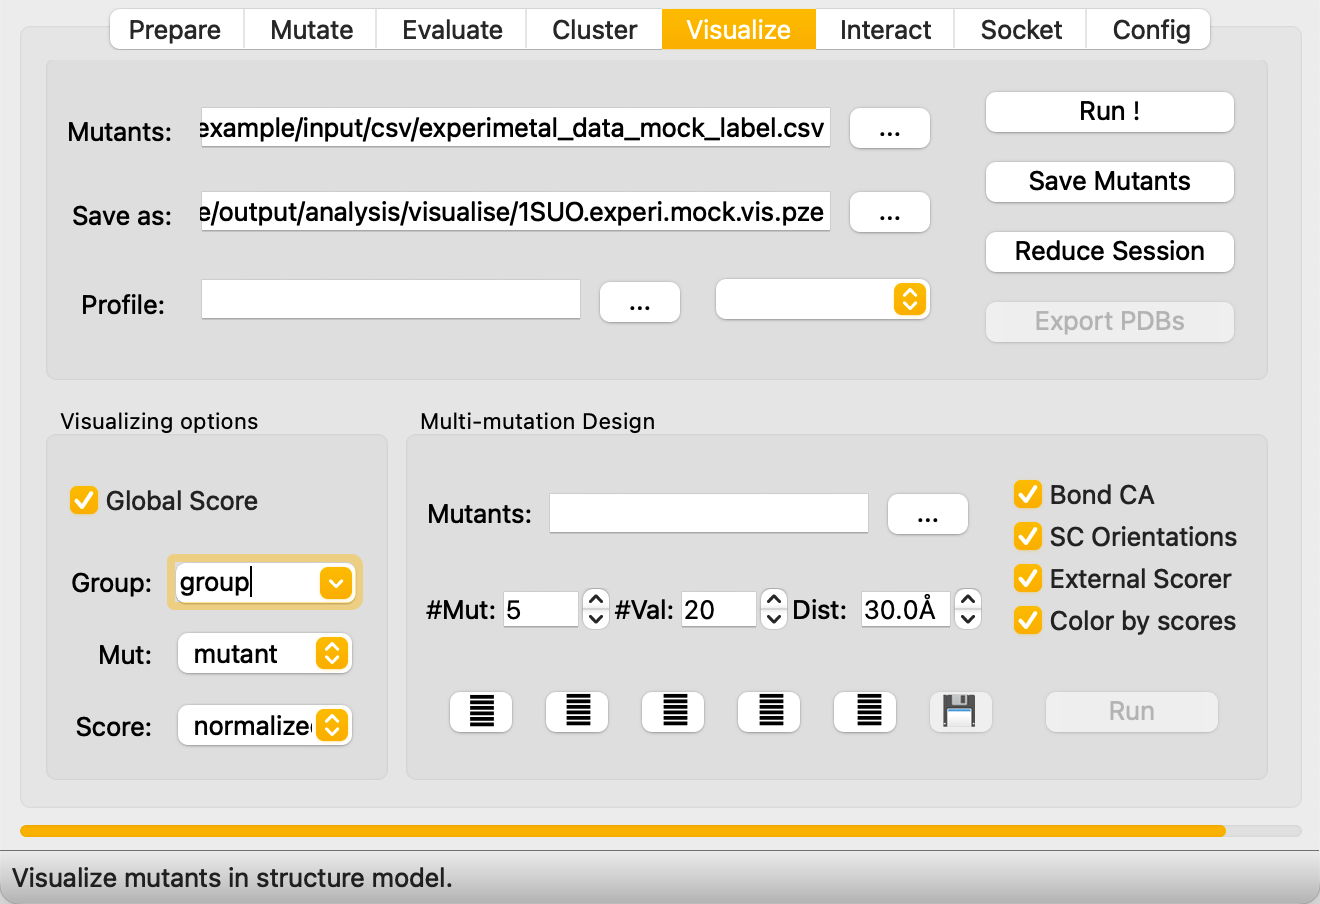The image size is (1320, 904).
Task: Click the #Mut value field showing 5
Action: pyautogui.click(x=541, y=609)
